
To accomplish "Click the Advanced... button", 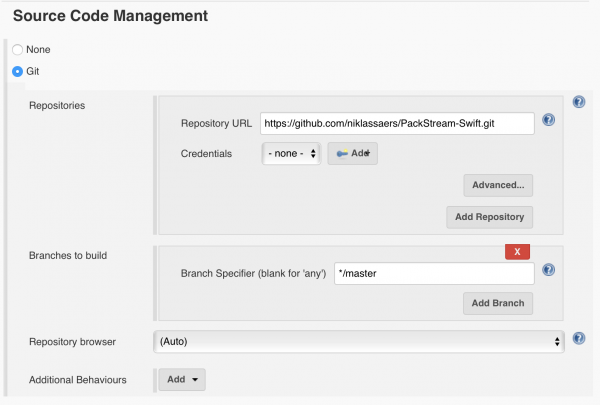I will coord(498,185).
